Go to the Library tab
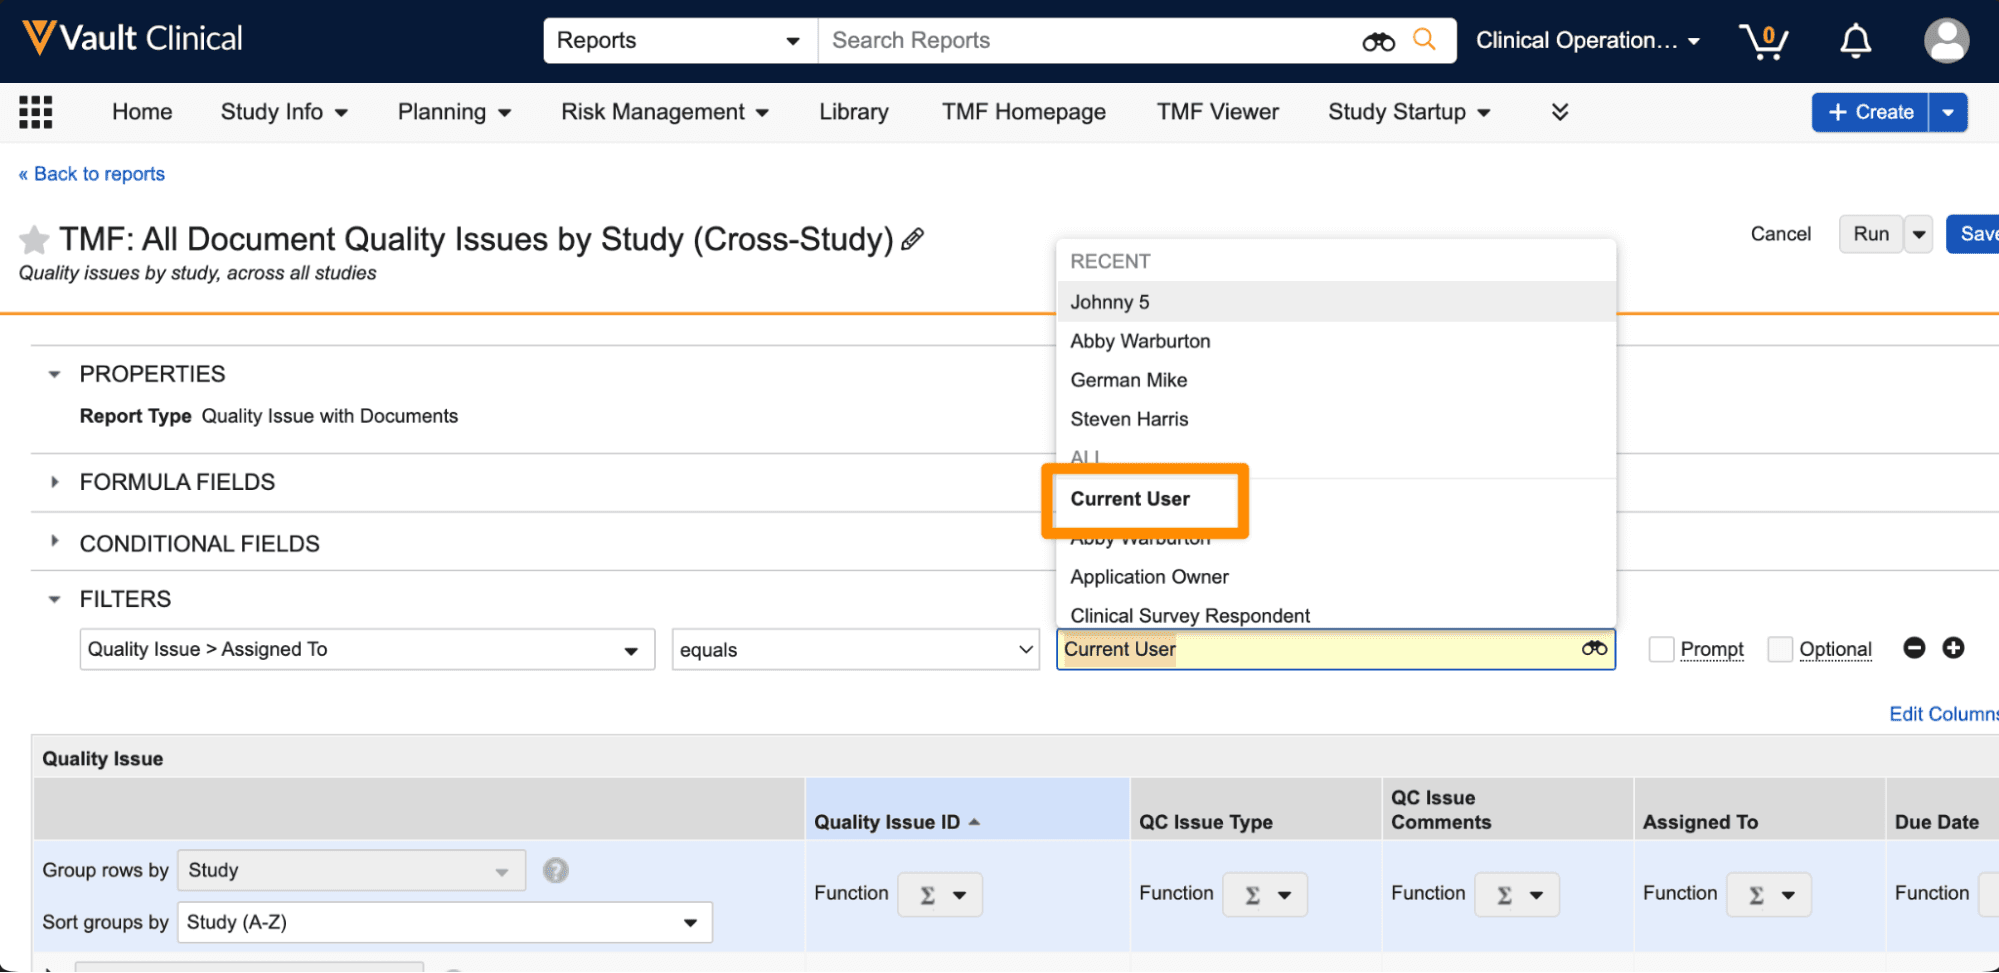Viewport: 1999px width, 973px height. (854, 112)
